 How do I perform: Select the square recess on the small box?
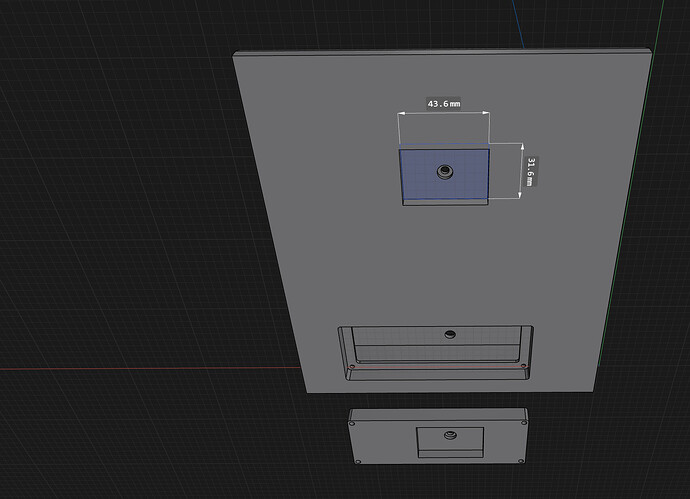tap(450, 442)
